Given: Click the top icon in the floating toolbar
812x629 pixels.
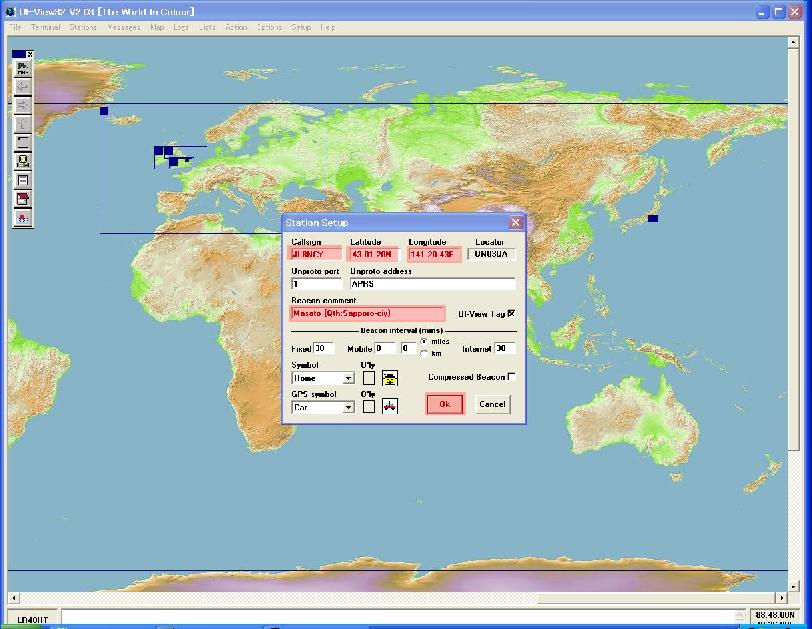Looking at the screenshot, I should click(22, 68).
